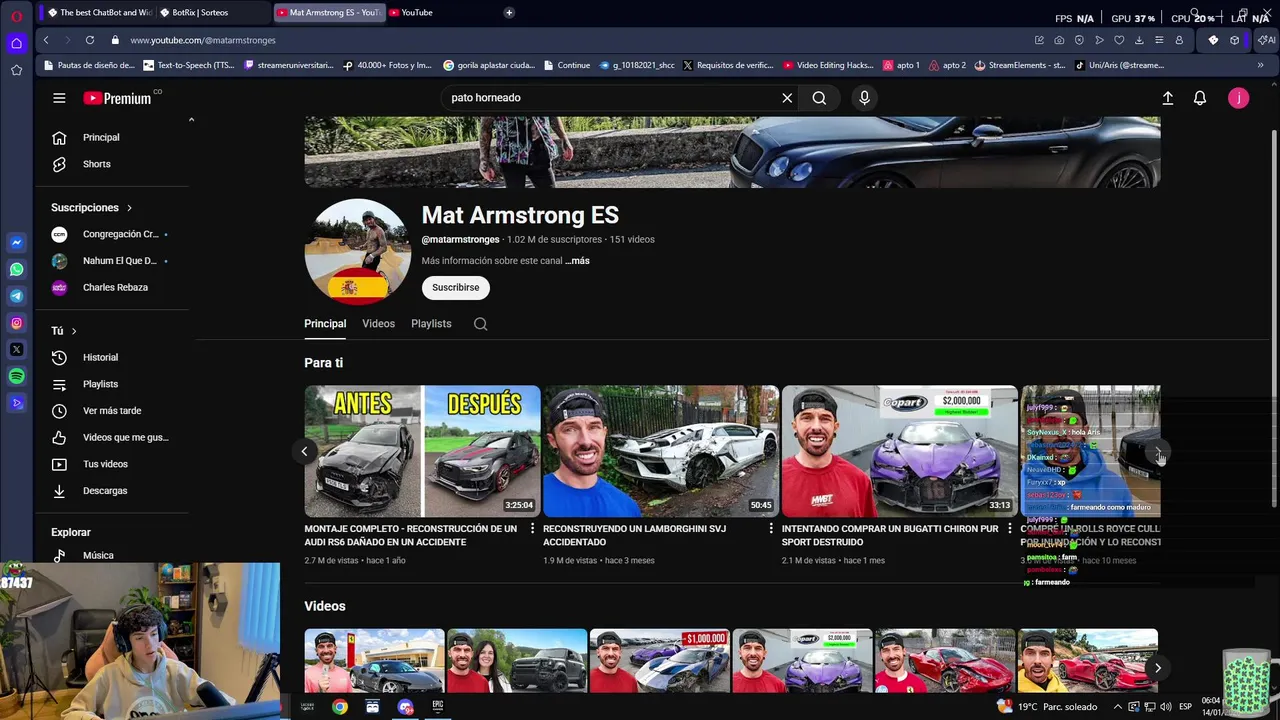Open Tus videos in sidebar
The width and height of the screenshot is (1280, 720).
click(x=105, y=464)
